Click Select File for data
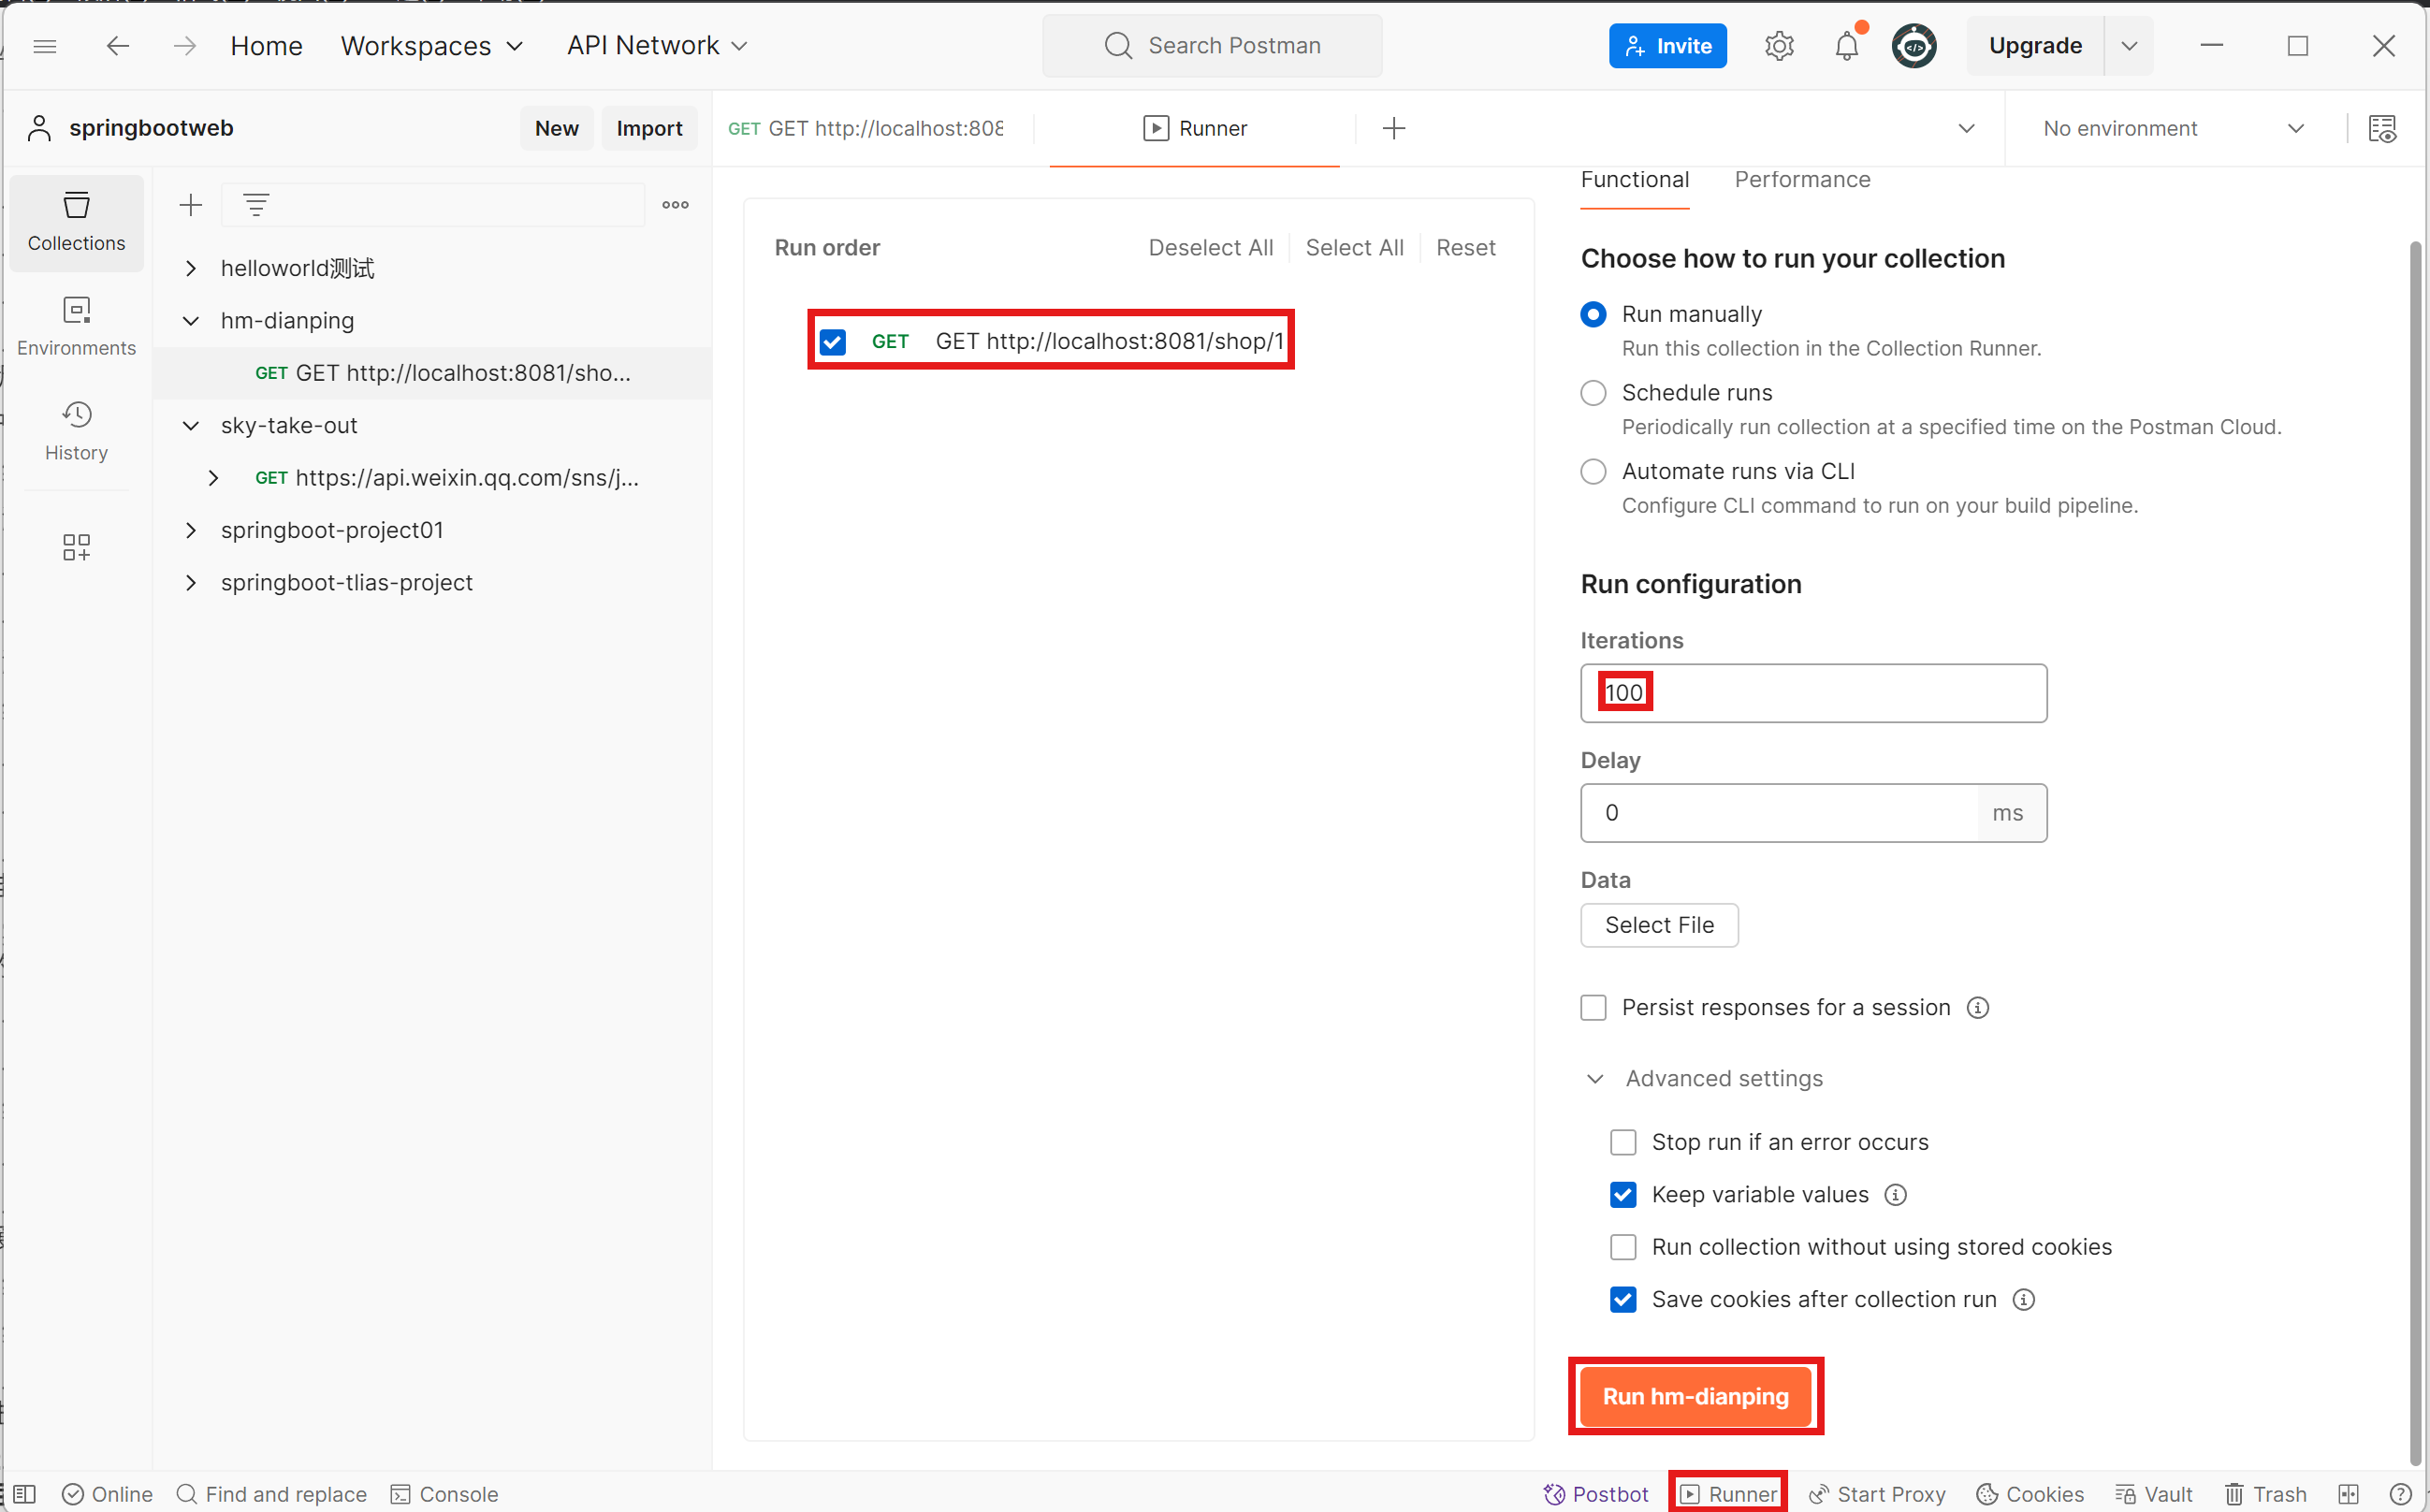Image resolution: width=2430 pixels, height=1512 pixels. point(1659,925)
